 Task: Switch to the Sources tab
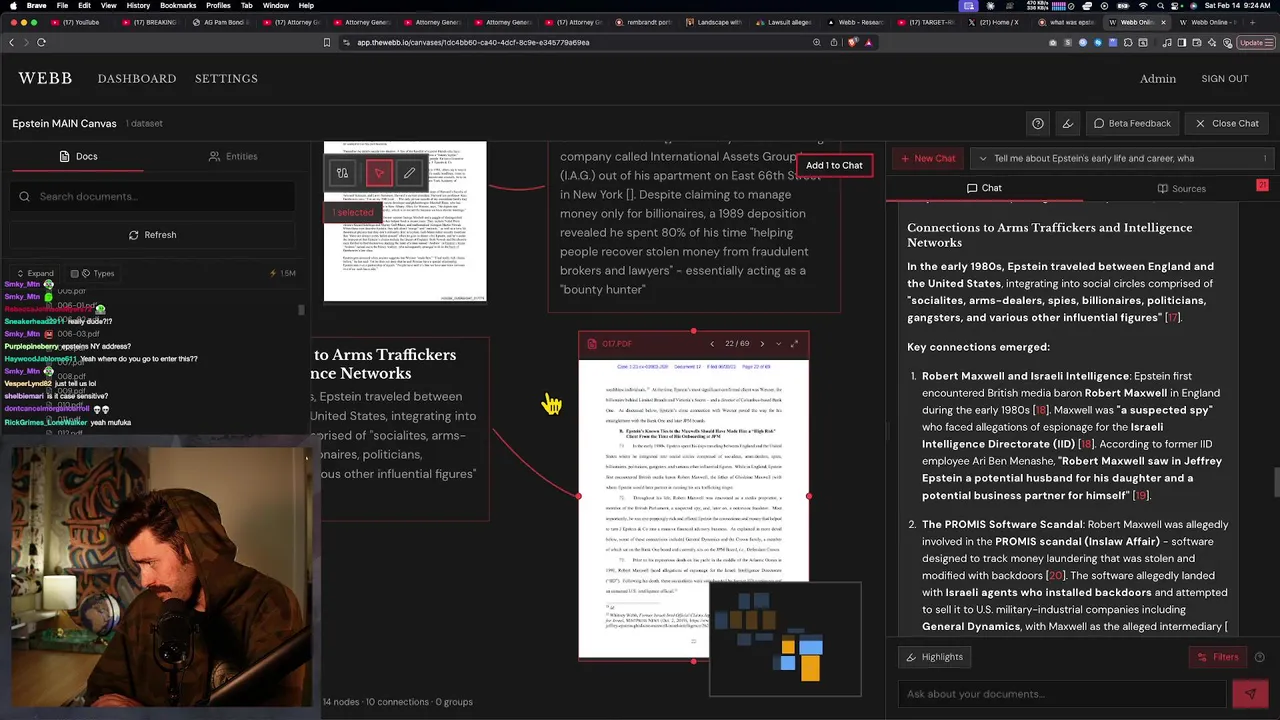1181,188
